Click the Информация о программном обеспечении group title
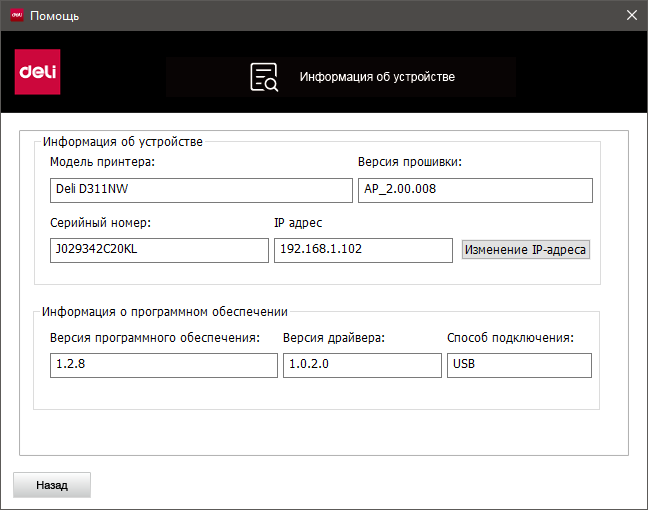 164,312
